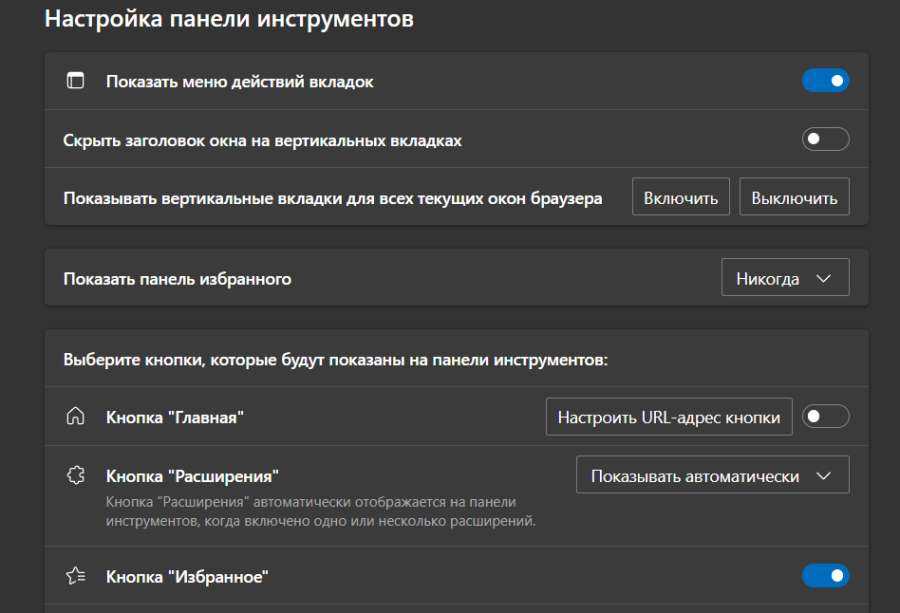Click the Расширения button description text
900x613 pixels.
click(310, 511)
